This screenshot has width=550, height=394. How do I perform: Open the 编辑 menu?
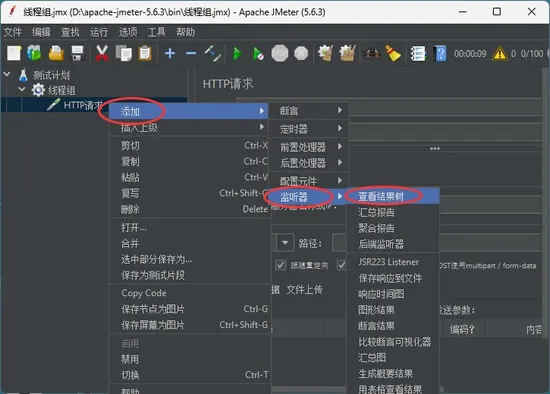tap(41, 32)
